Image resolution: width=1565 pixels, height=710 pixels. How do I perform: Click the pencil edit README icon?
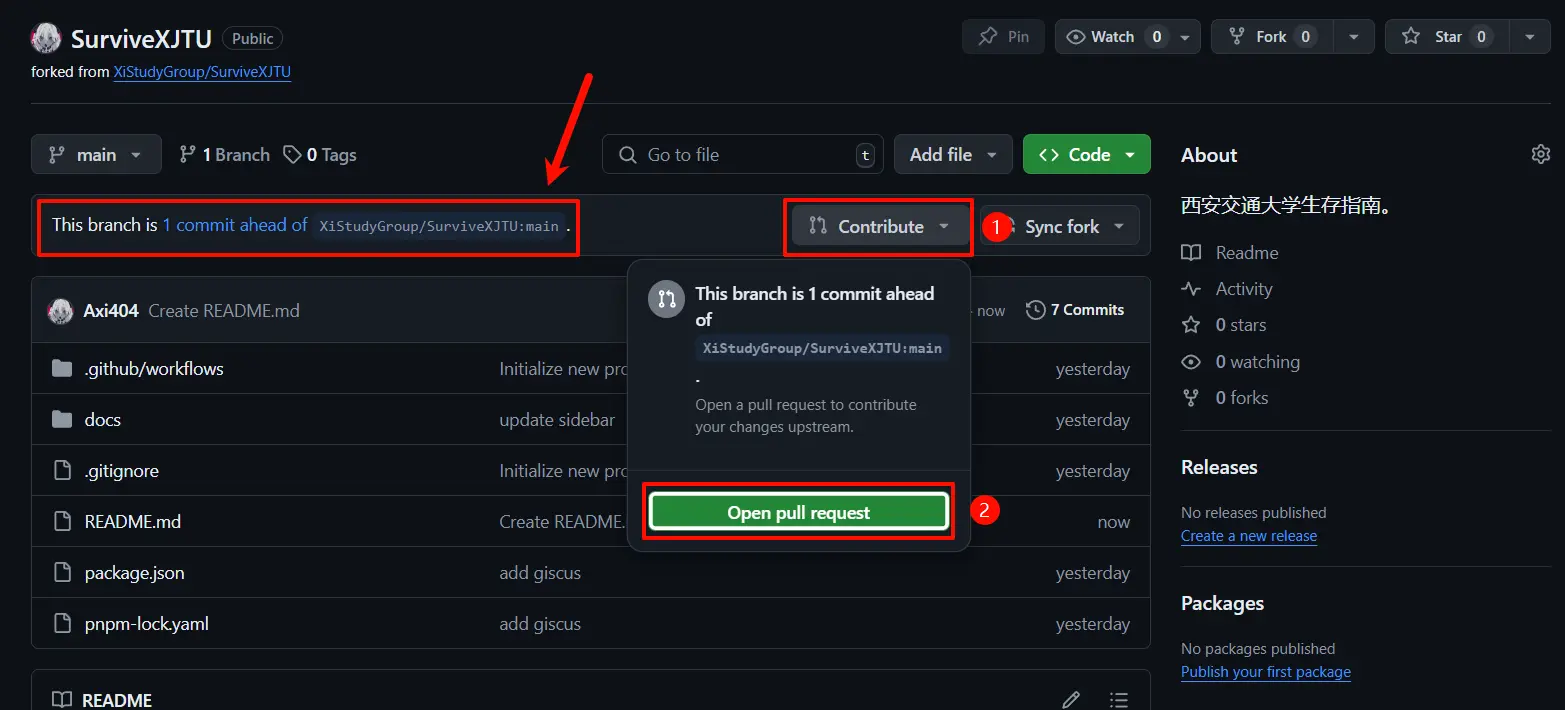coord(1071,699)
